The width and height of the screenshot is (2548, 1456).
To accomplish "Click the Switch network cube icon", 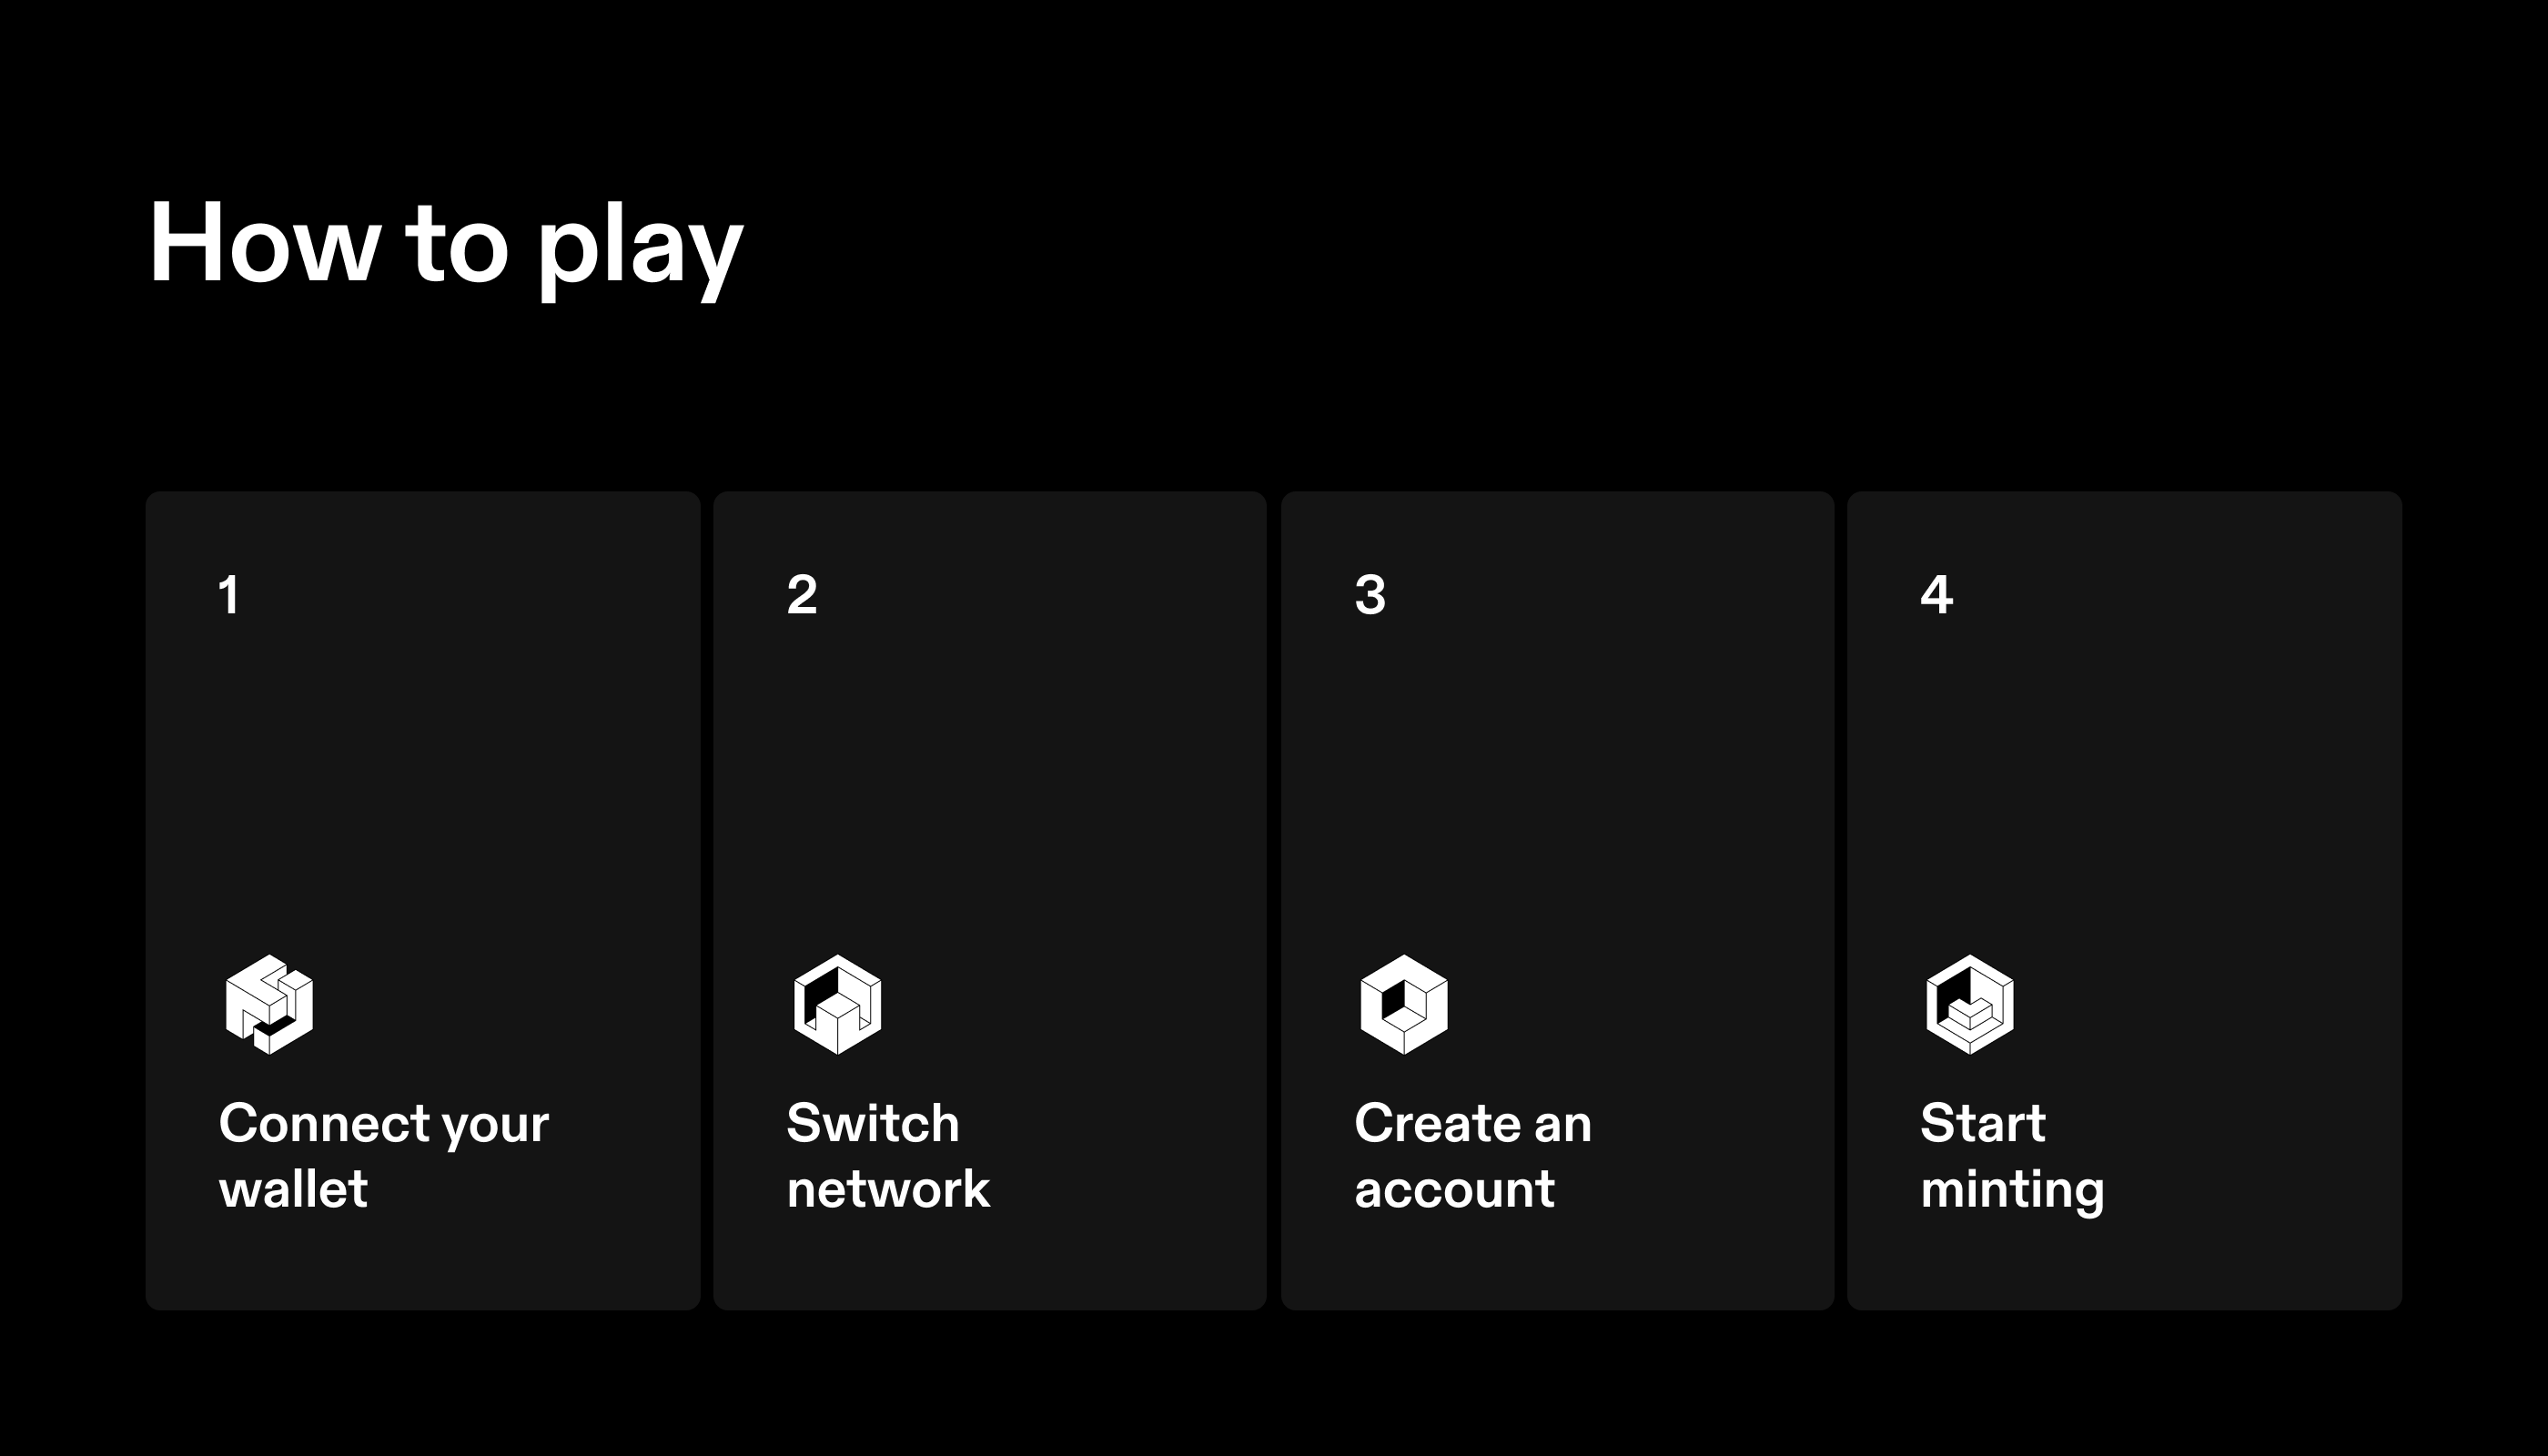I will point(837,1004).
